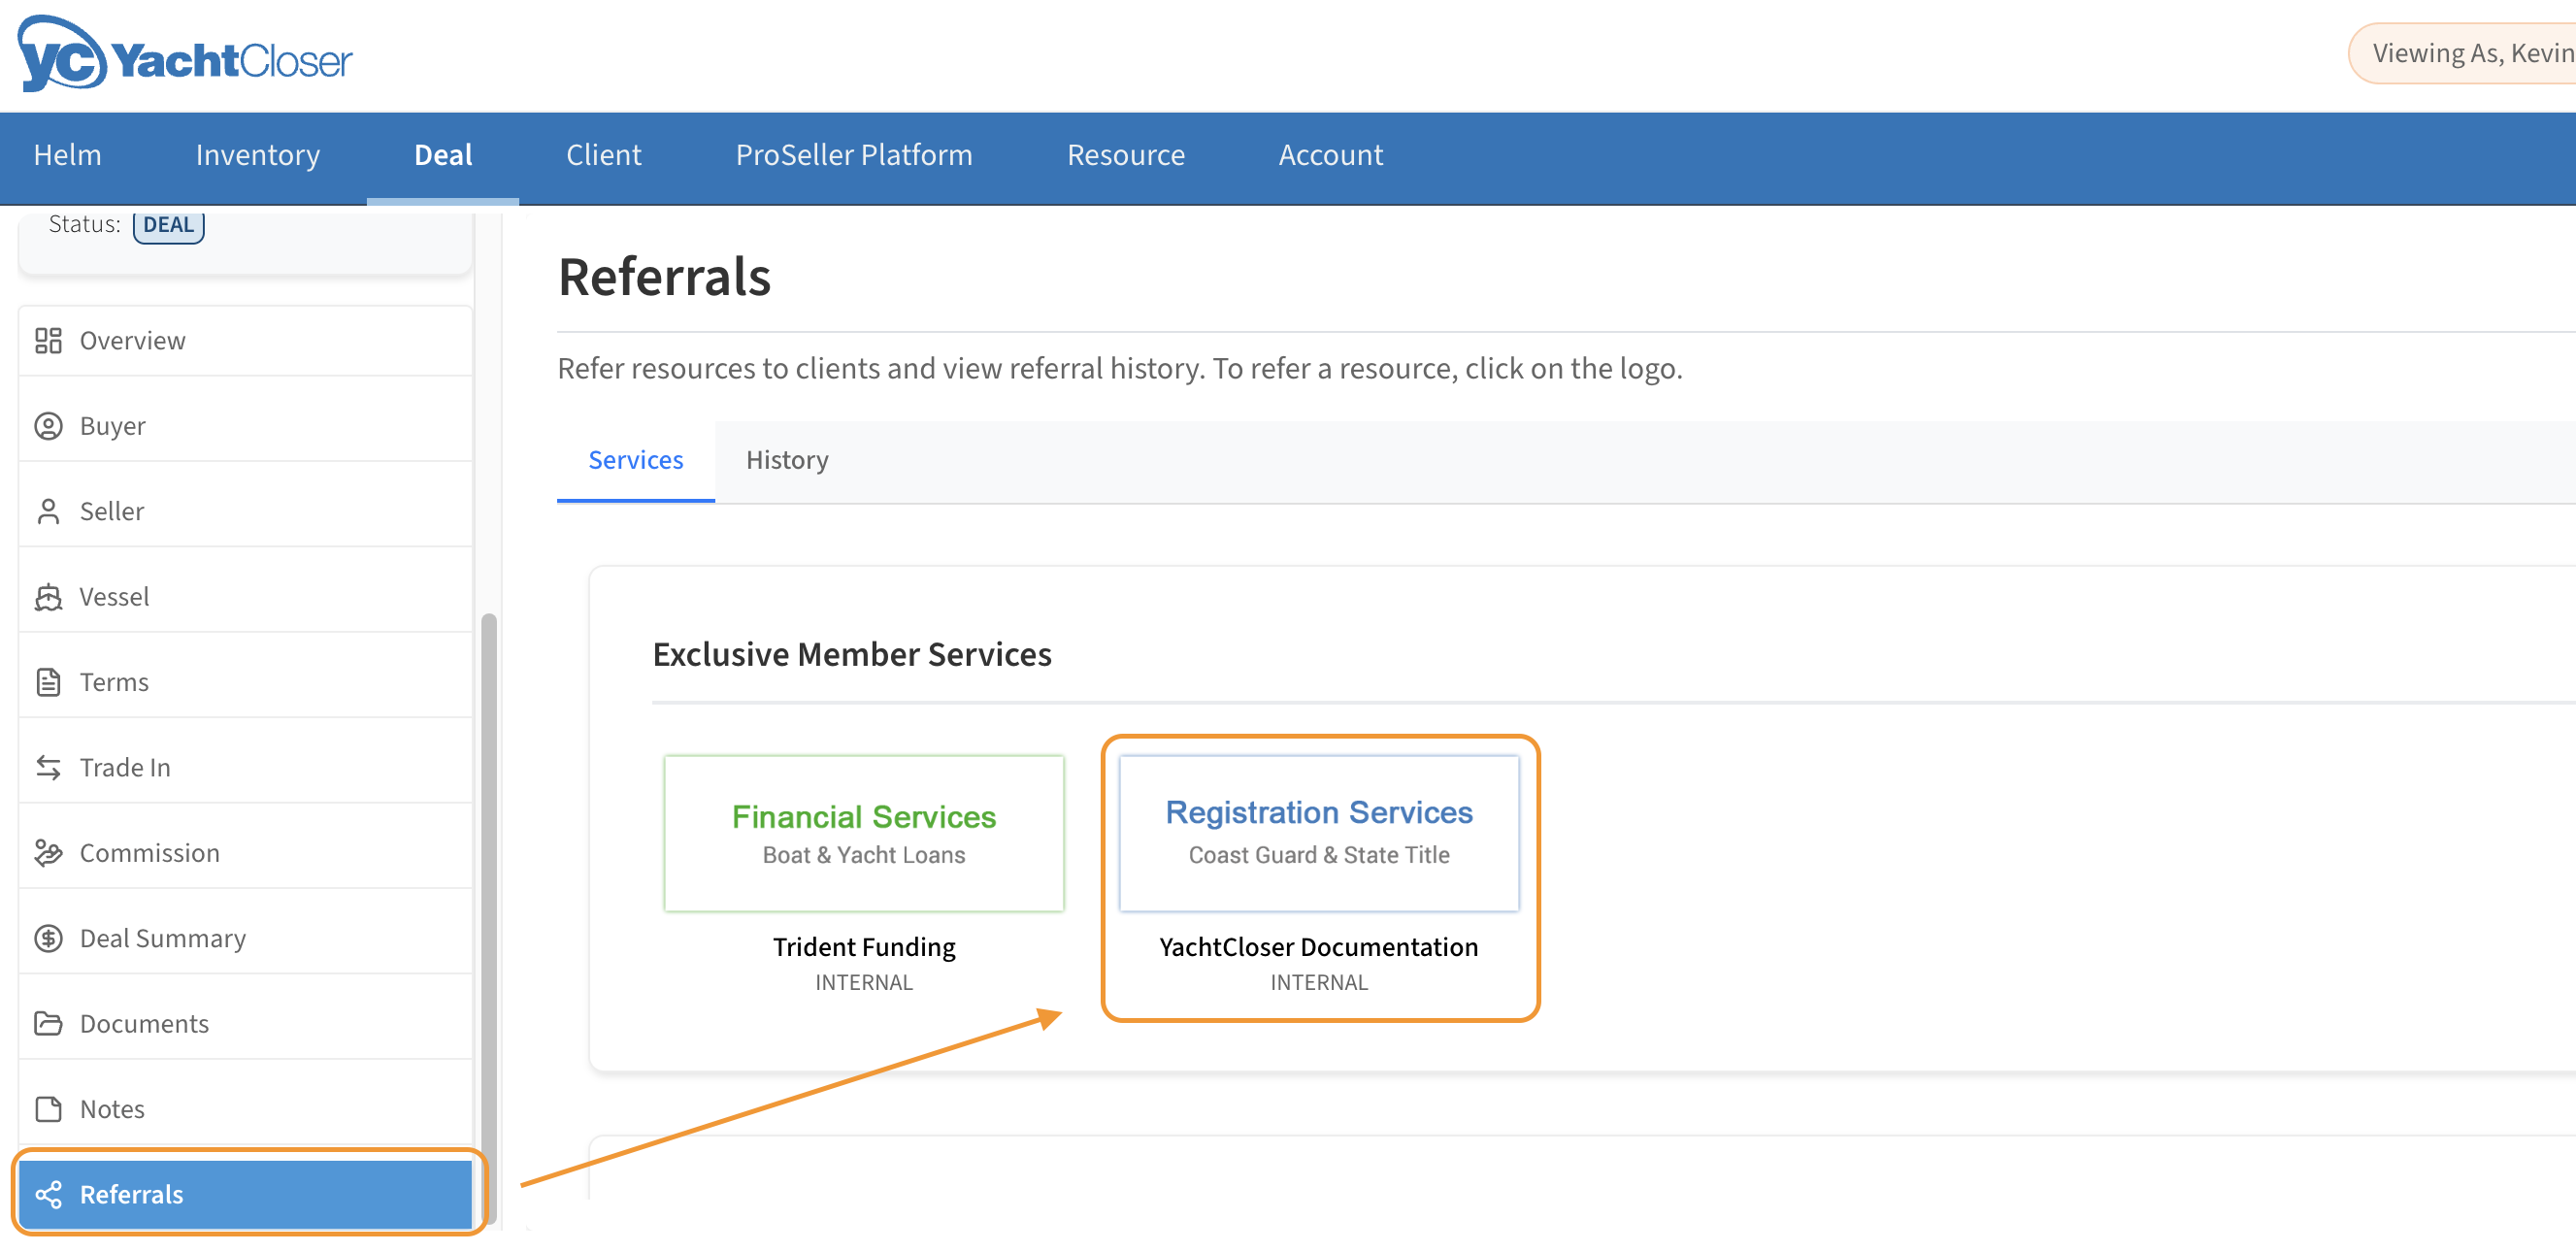Open the Documents folder item
Viewport: 2576px width, 1252px height.
tap(144, 1024)
